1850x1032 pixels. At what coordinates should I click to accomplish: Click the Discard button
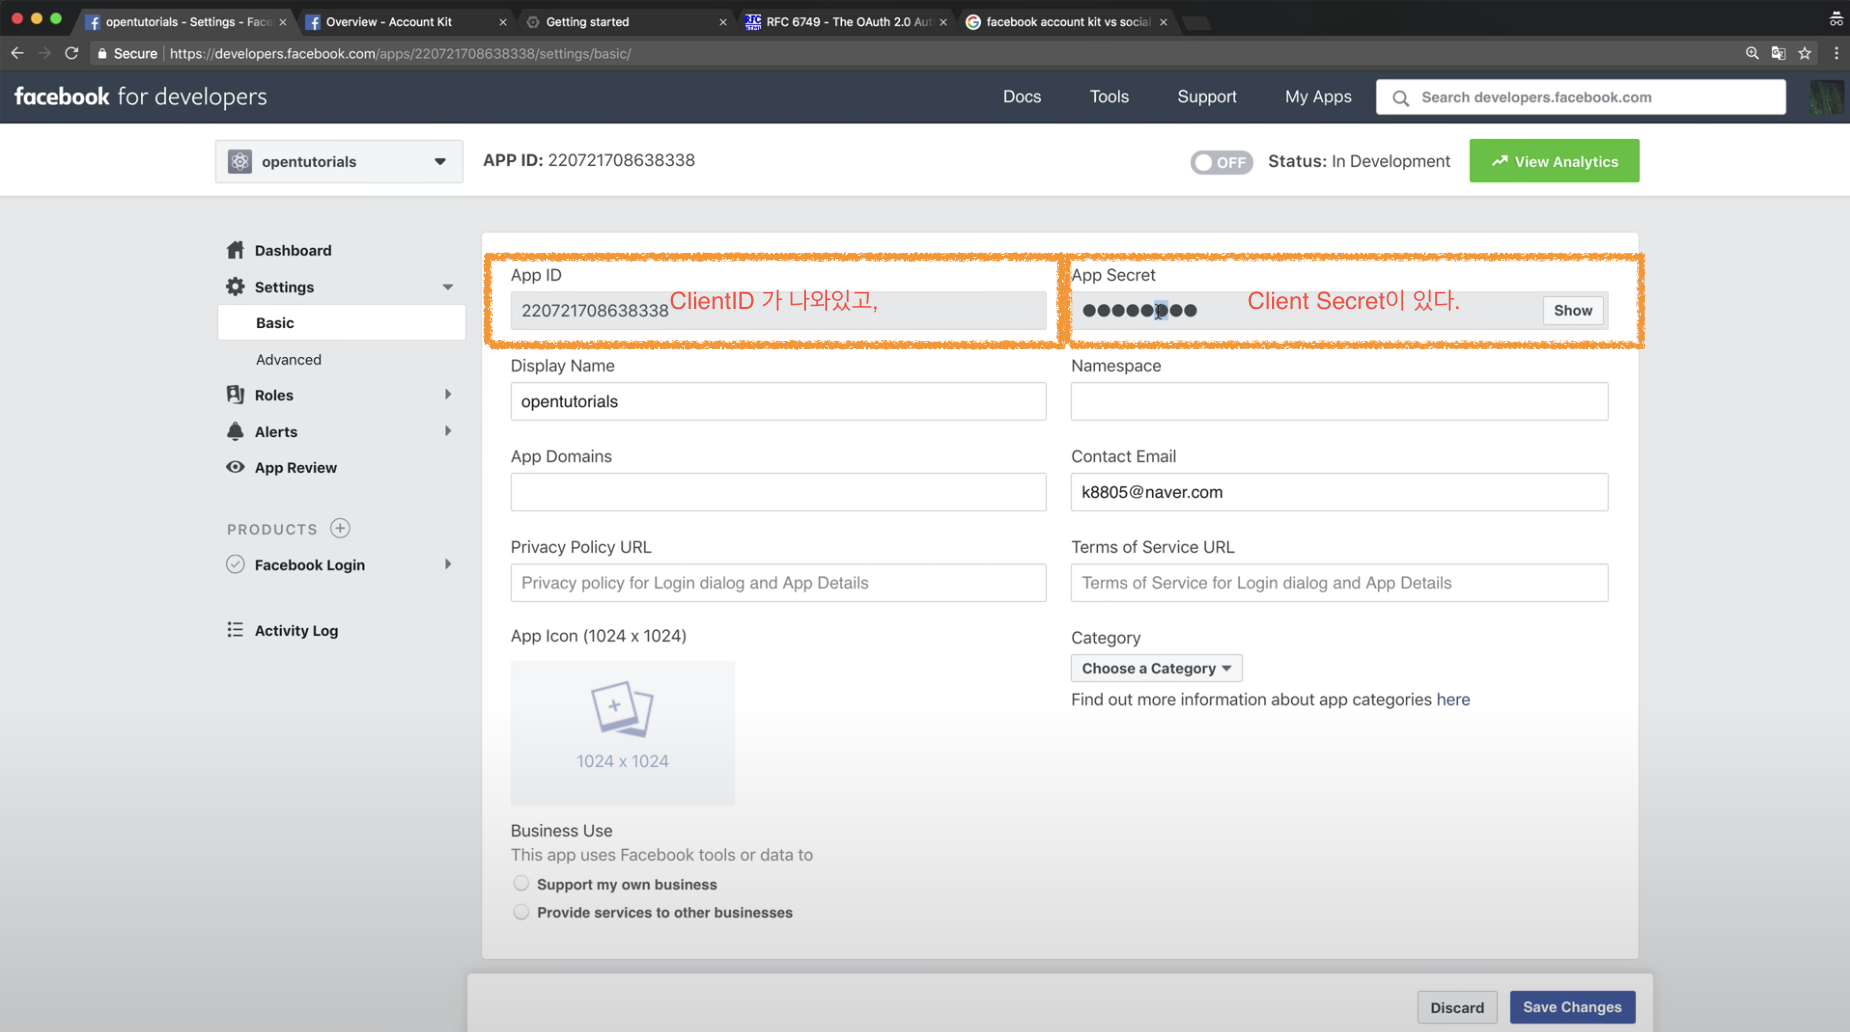1457,1007
